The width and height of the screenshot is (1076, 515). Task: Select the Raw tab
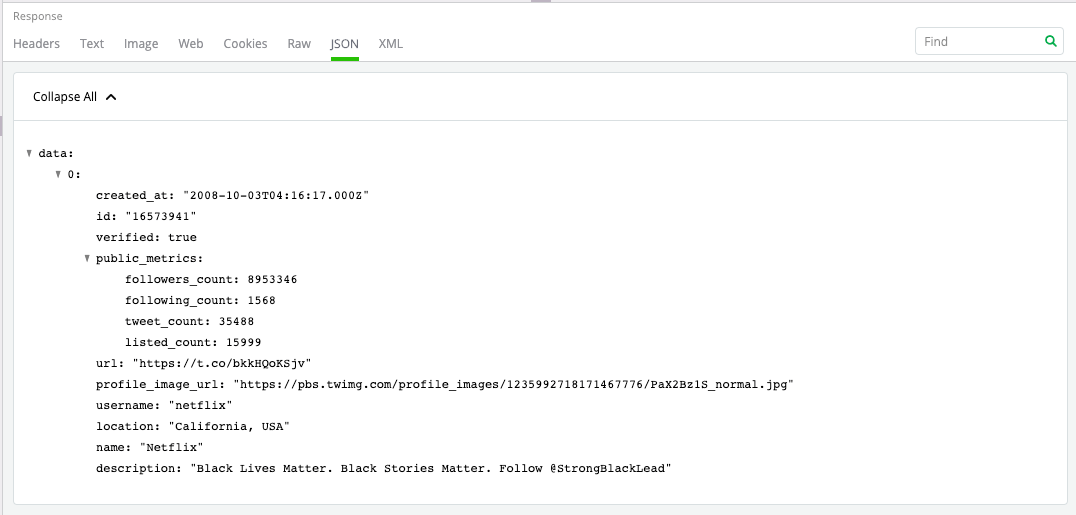pyautogui.click(x=299, y=43)
